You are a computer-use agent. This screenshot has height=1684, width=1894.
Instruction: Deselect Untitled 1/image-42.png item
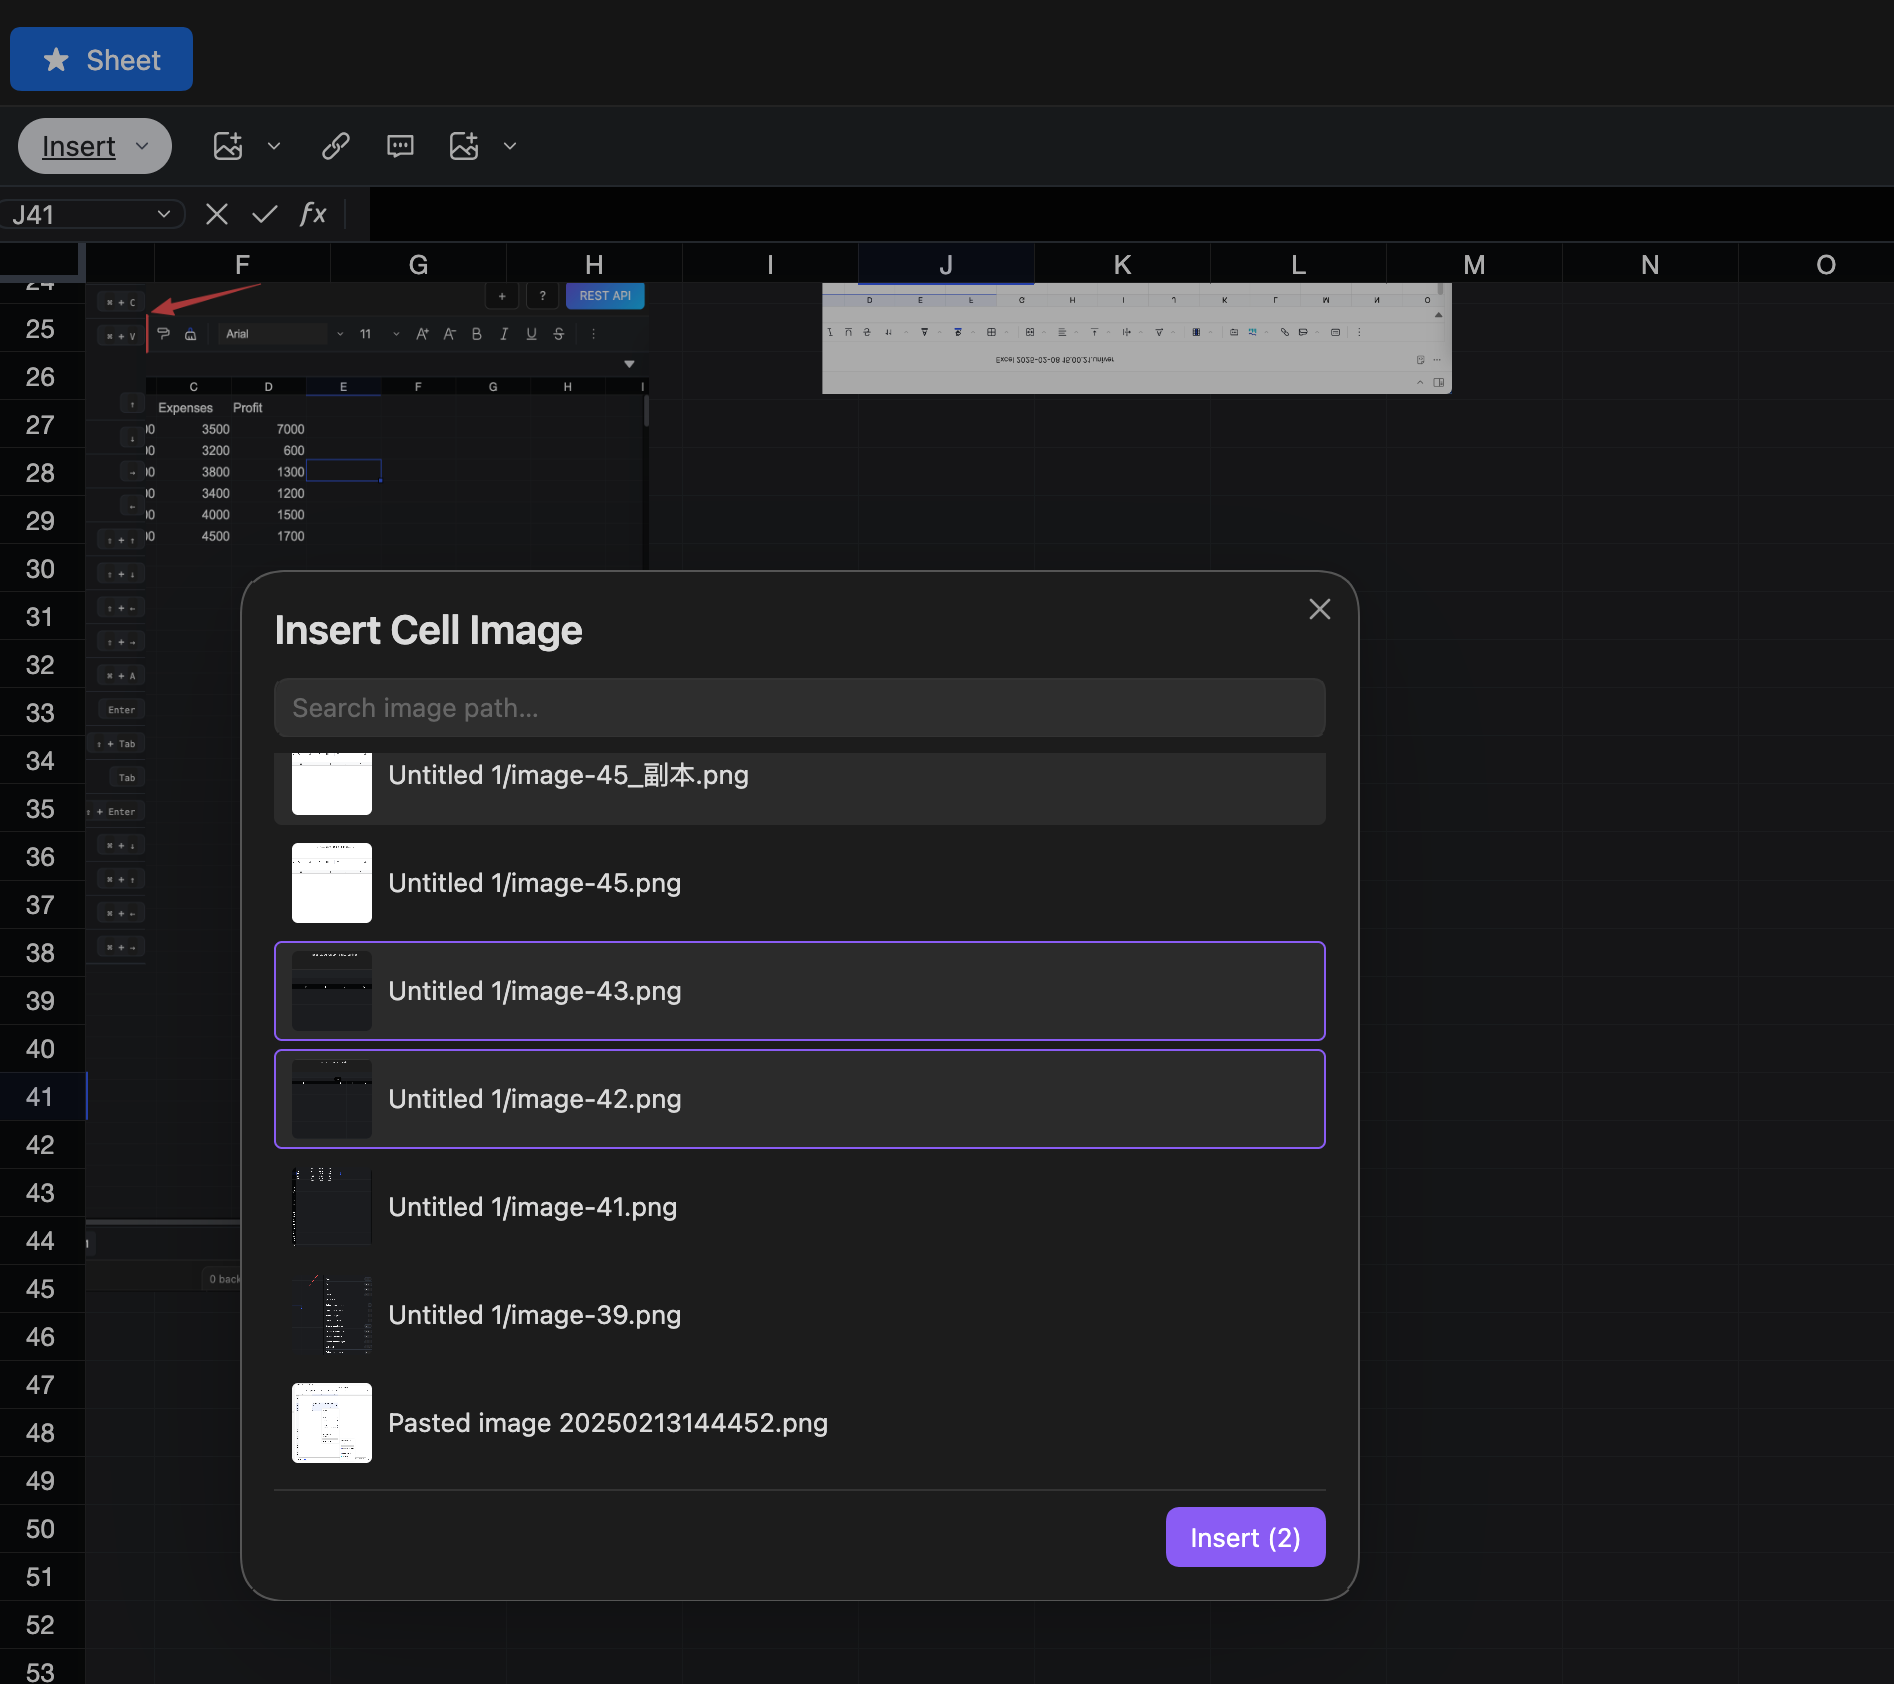click(x=800, y=1099)
